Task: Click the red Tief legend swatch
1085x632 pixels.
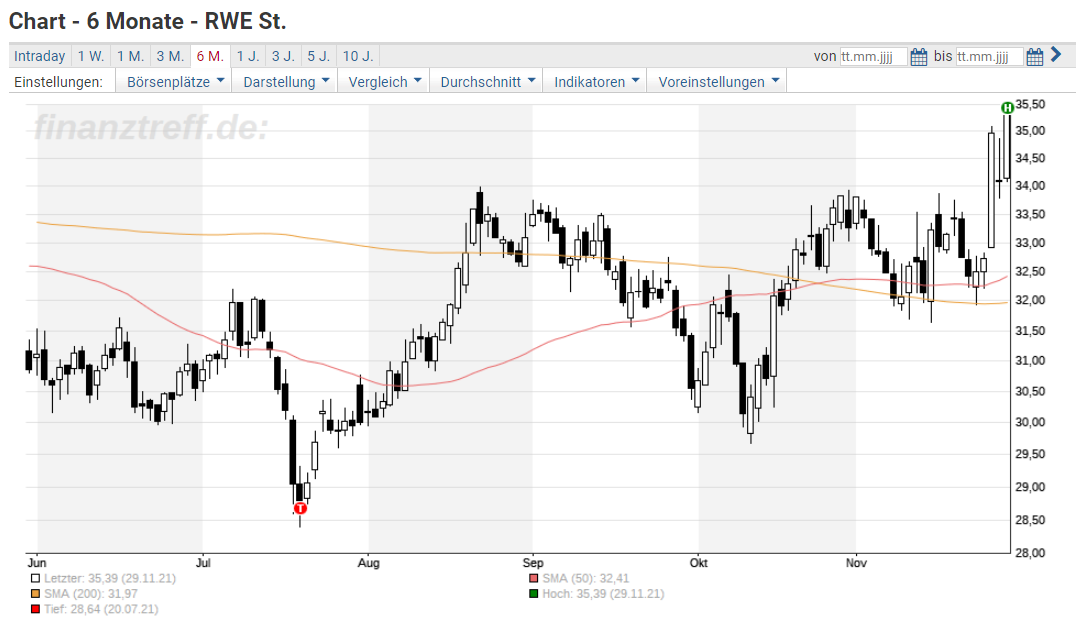Action: point(35,609)
